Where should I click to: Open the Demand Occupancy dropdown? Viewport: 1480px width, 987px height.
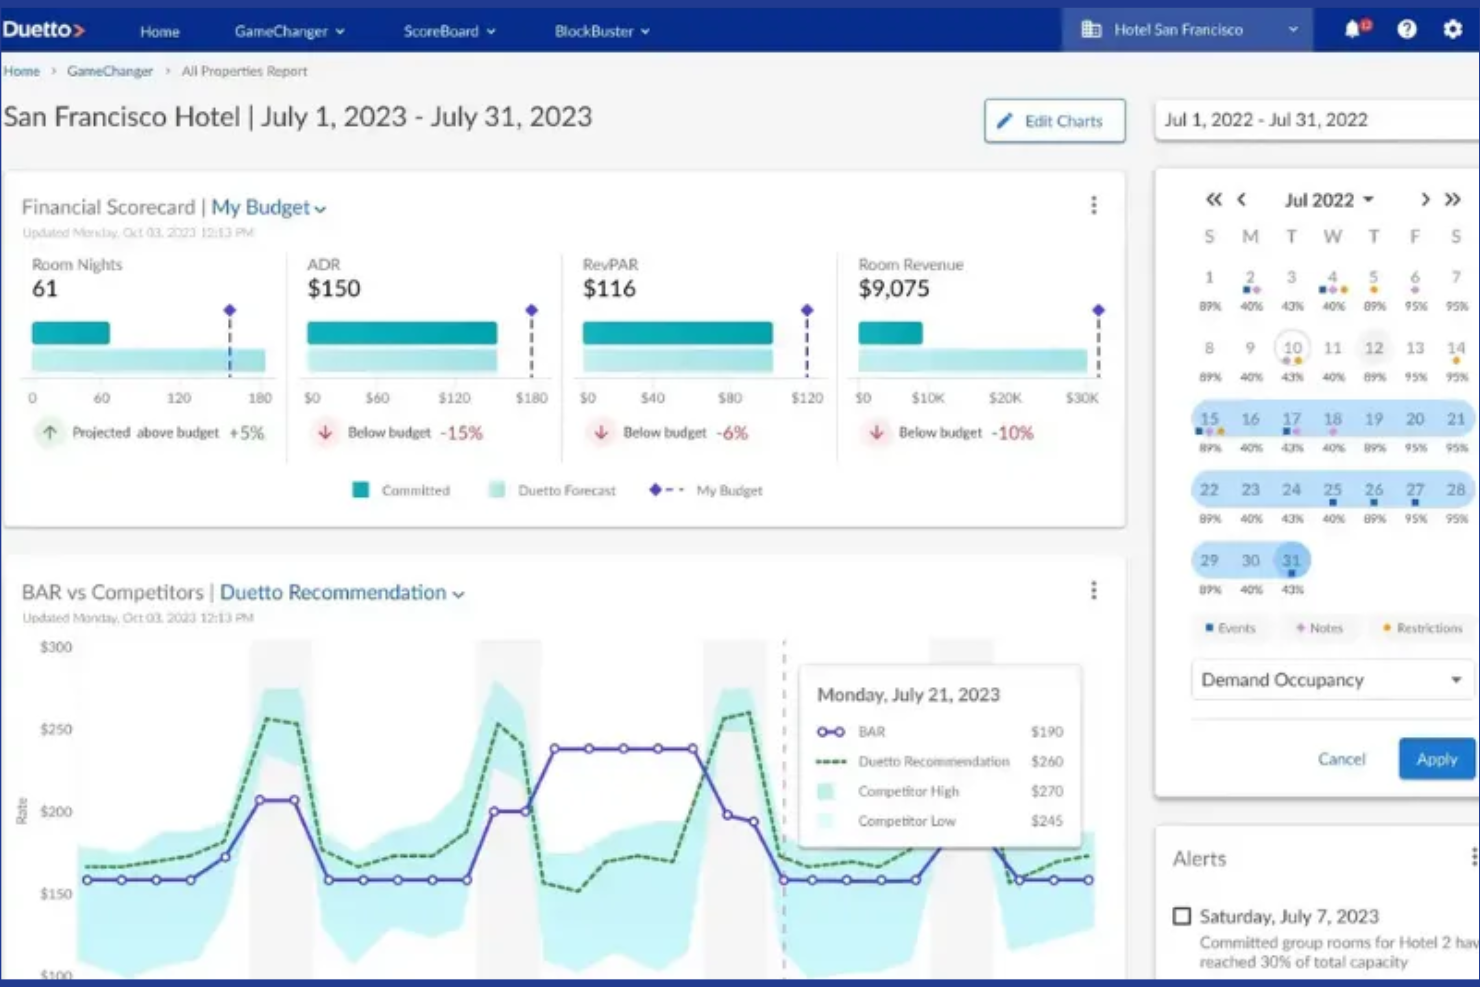point(1331,680)
